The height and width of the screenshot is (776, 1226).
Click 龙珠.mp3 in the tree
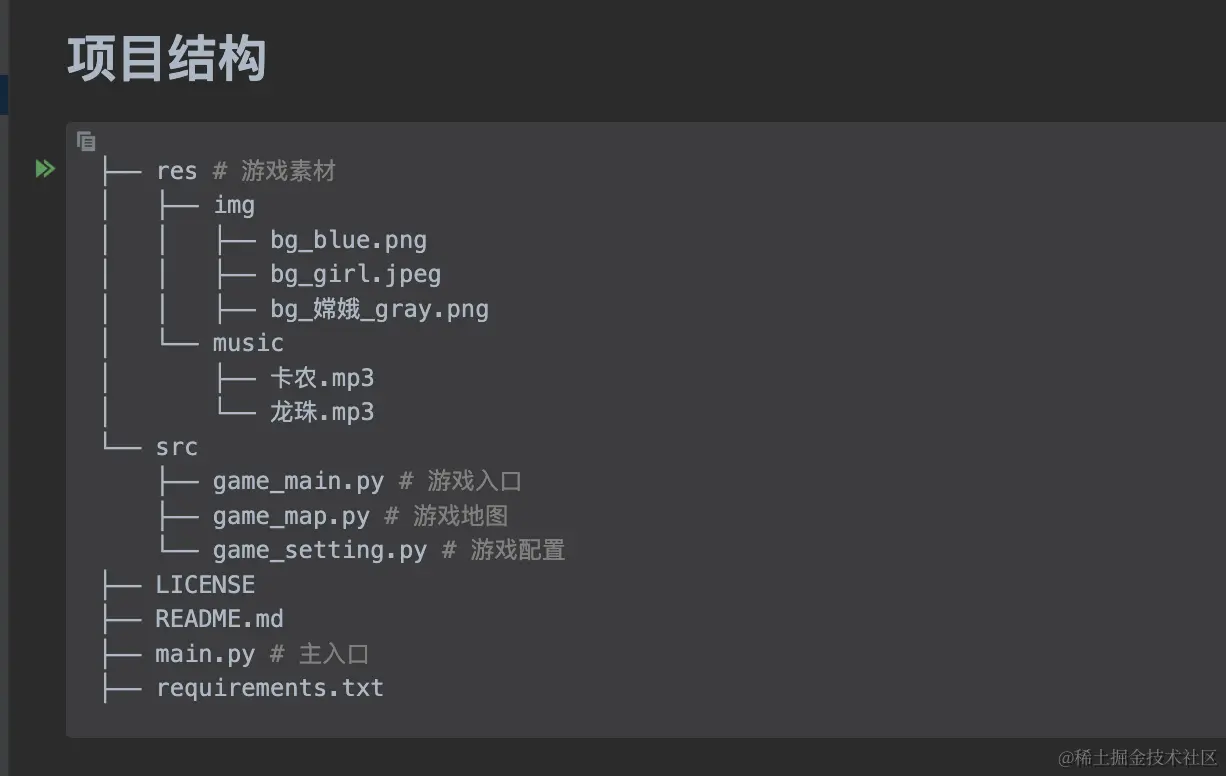[x=322, y=412]
